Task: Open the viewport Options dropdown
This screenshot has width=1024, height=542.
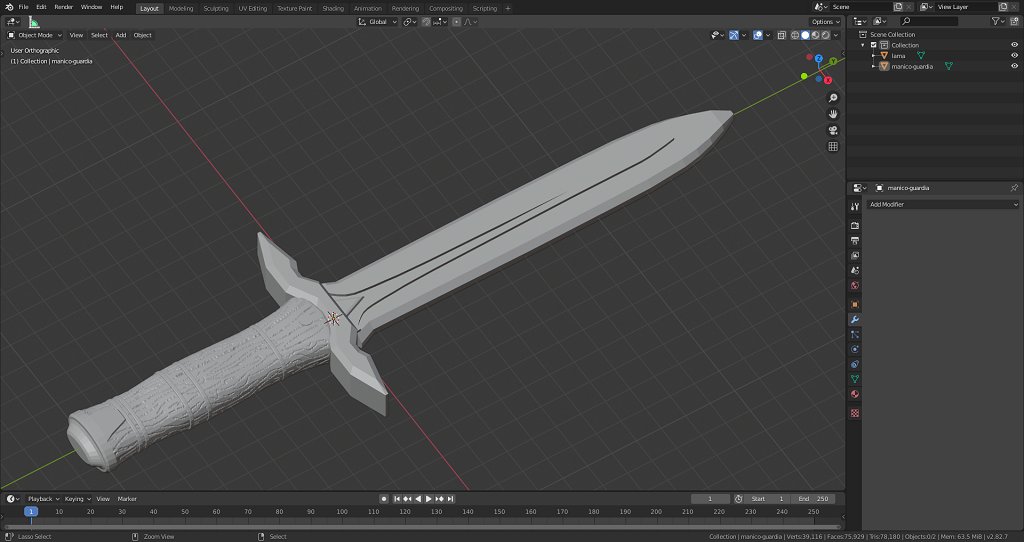Action: (825, 22)
